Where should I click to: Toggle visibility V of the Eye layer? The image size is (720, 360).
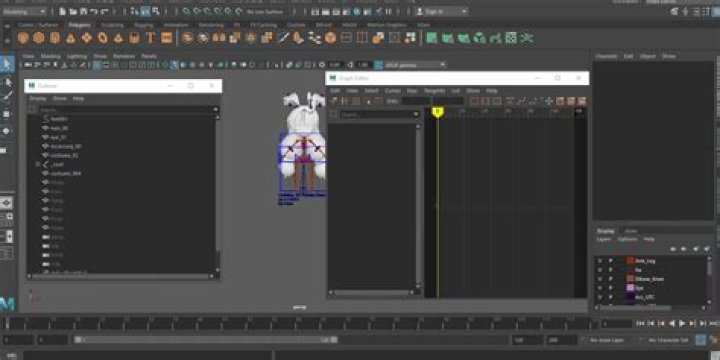(600, 288)
